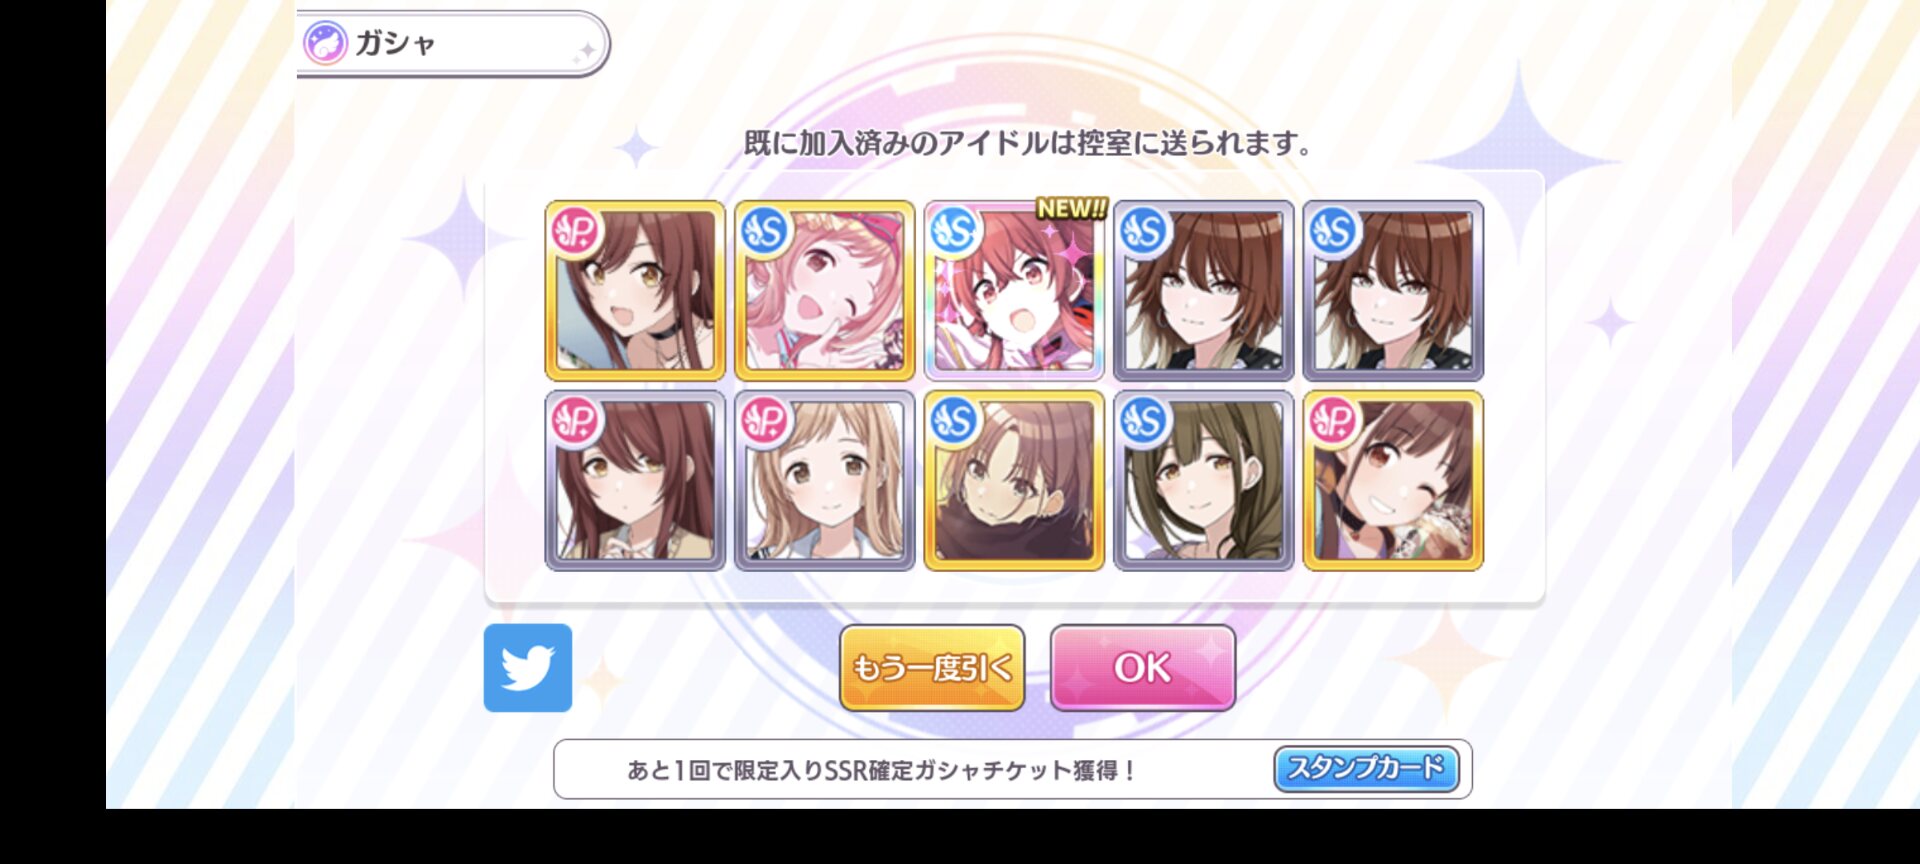1920x864 pixels.
Task: Select the pink-haired winking idol card
Action: pos(824,291)
